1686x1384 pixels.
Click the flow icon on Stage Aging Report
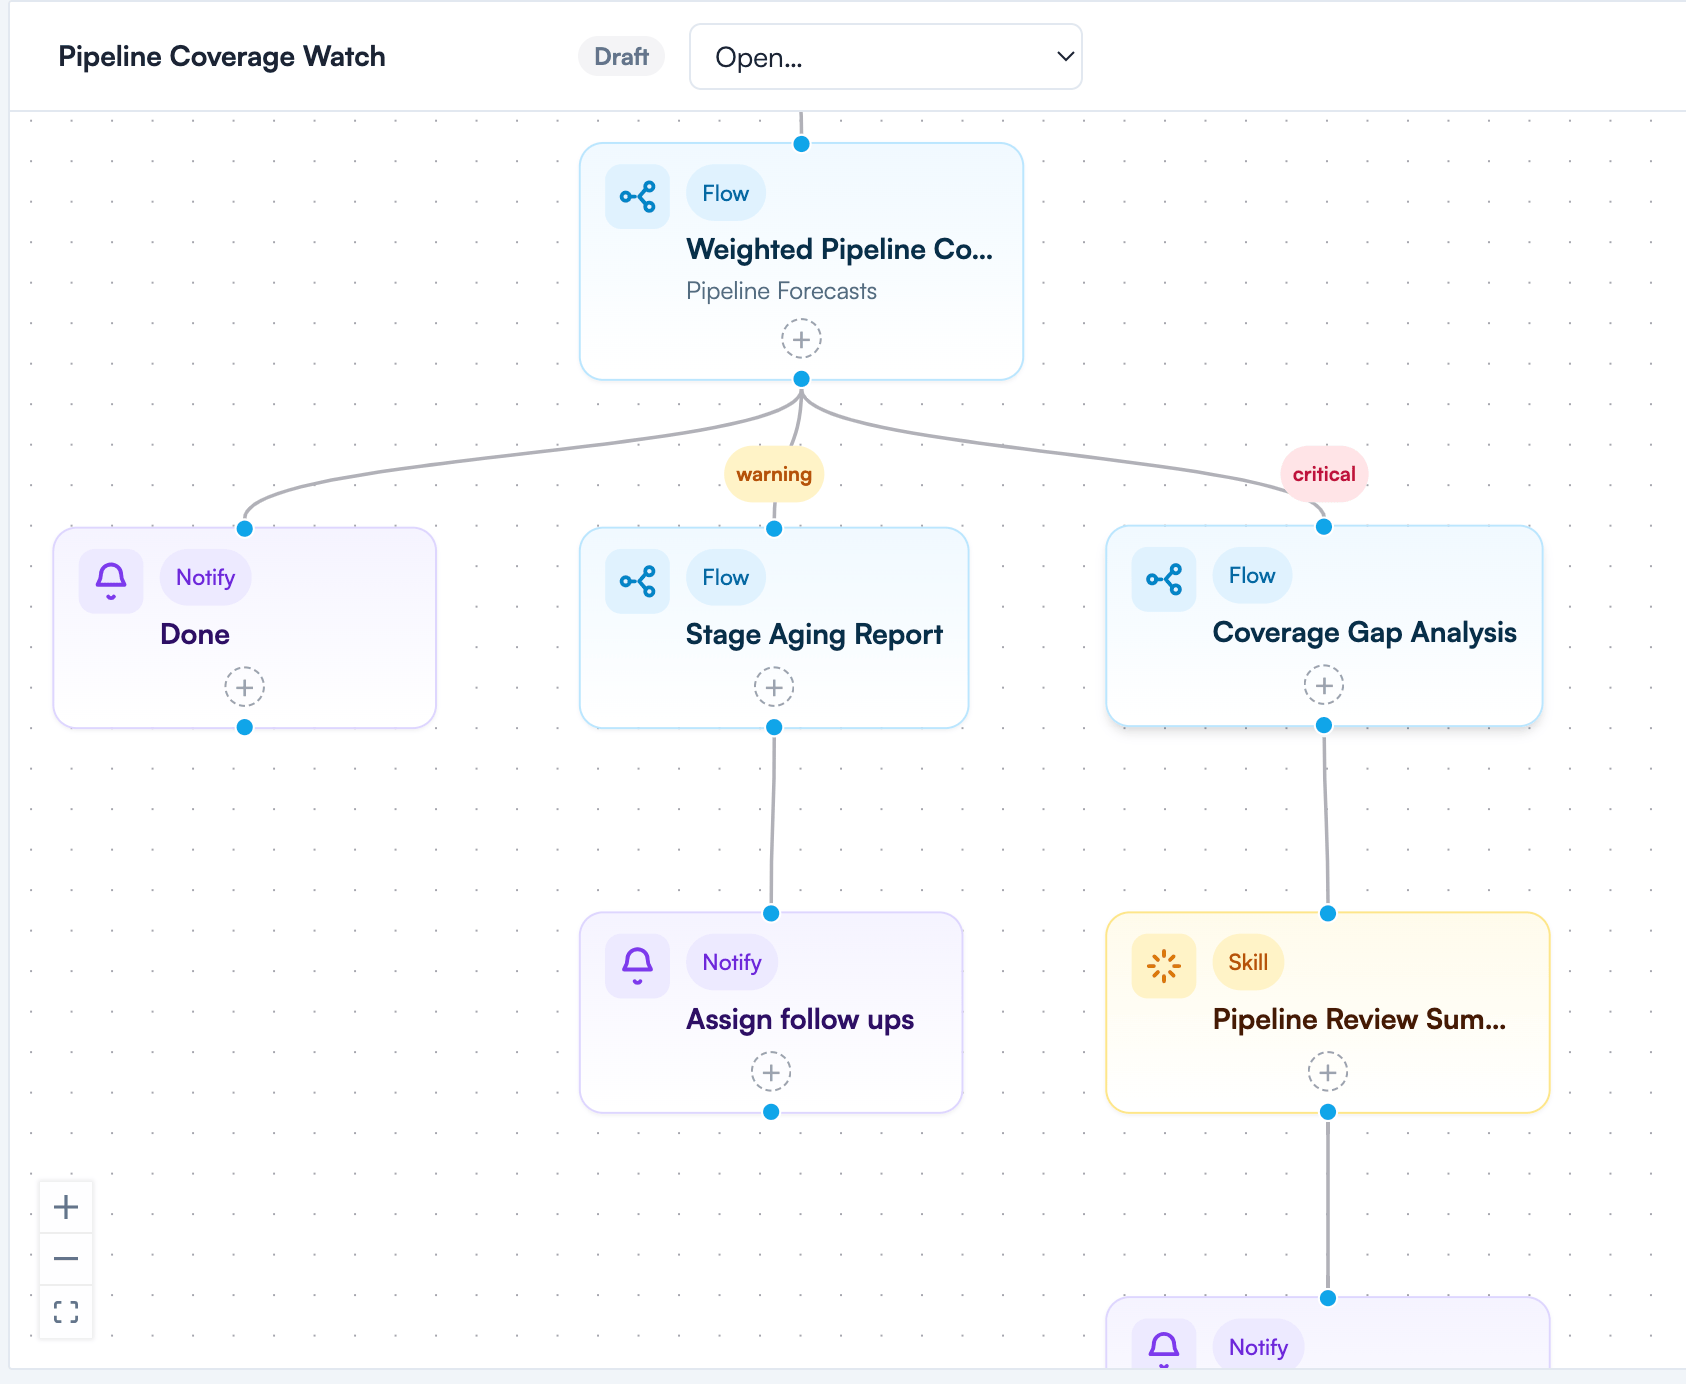pyautogui.click(x=637, y=580)
